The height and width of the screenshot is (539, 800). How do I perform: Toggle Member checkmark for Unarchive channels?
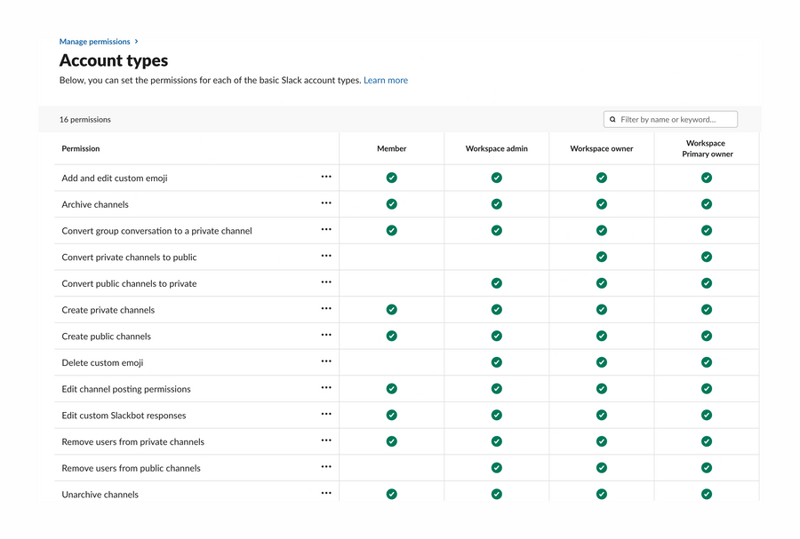point(391,494)
